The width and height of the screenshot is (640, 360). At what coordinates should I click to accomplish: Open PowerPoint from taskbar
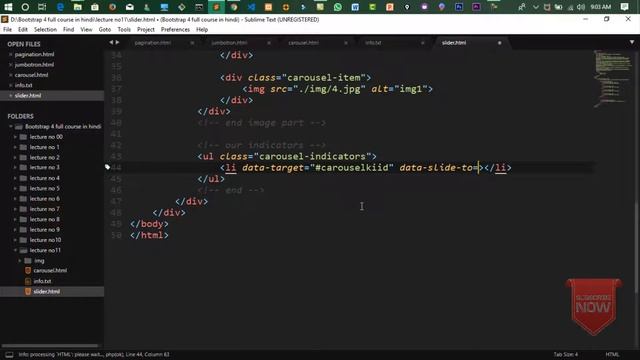(390, 7)
